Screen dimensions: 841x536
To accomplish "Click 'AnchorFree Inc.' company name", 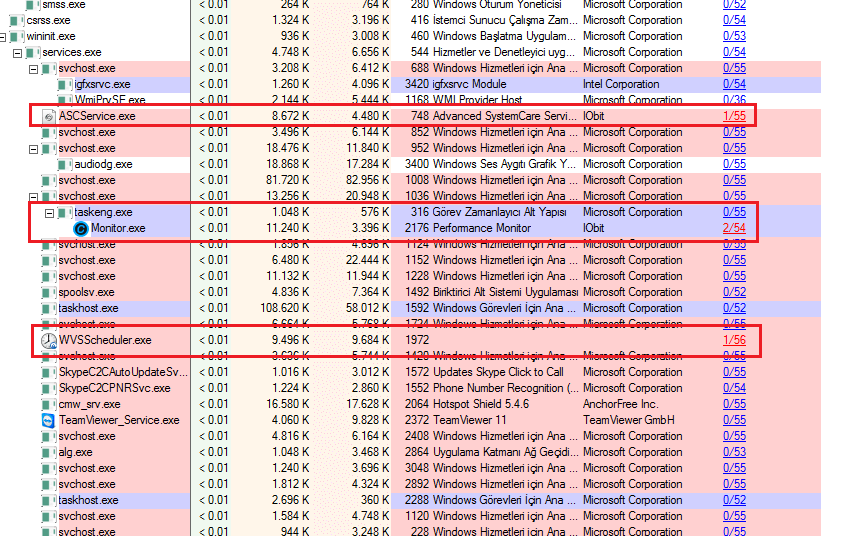I will [x=621, y=404].
